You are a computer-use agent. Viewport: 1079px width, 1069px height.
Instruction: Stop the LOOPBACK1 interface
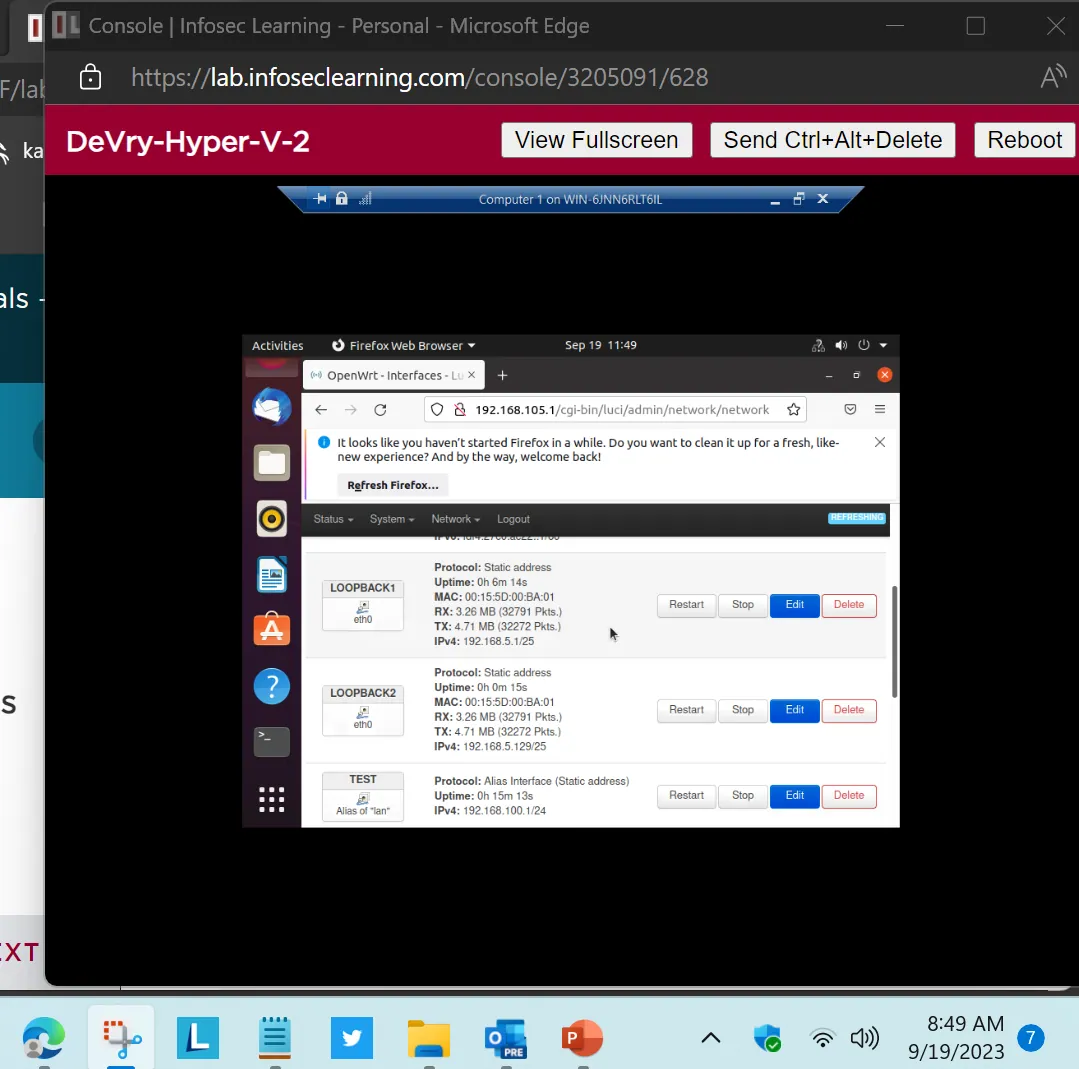point(743,605)
